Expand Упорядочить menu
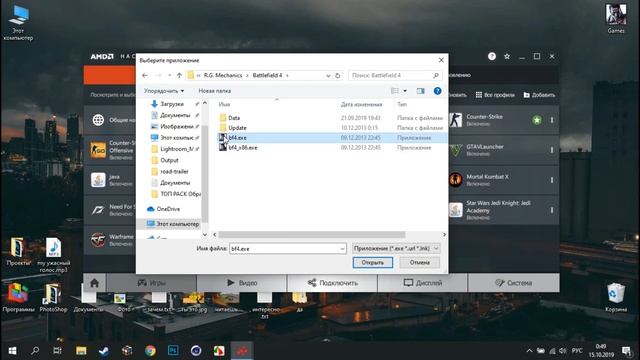This screenshot has height=360, width=640. (x=164, y=91)
